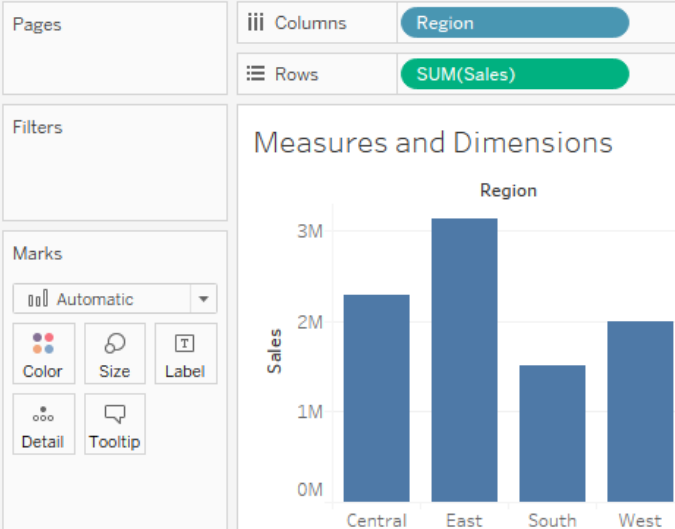Click the Filters shelf label
The image size is (675, 529).
[37, 127]
